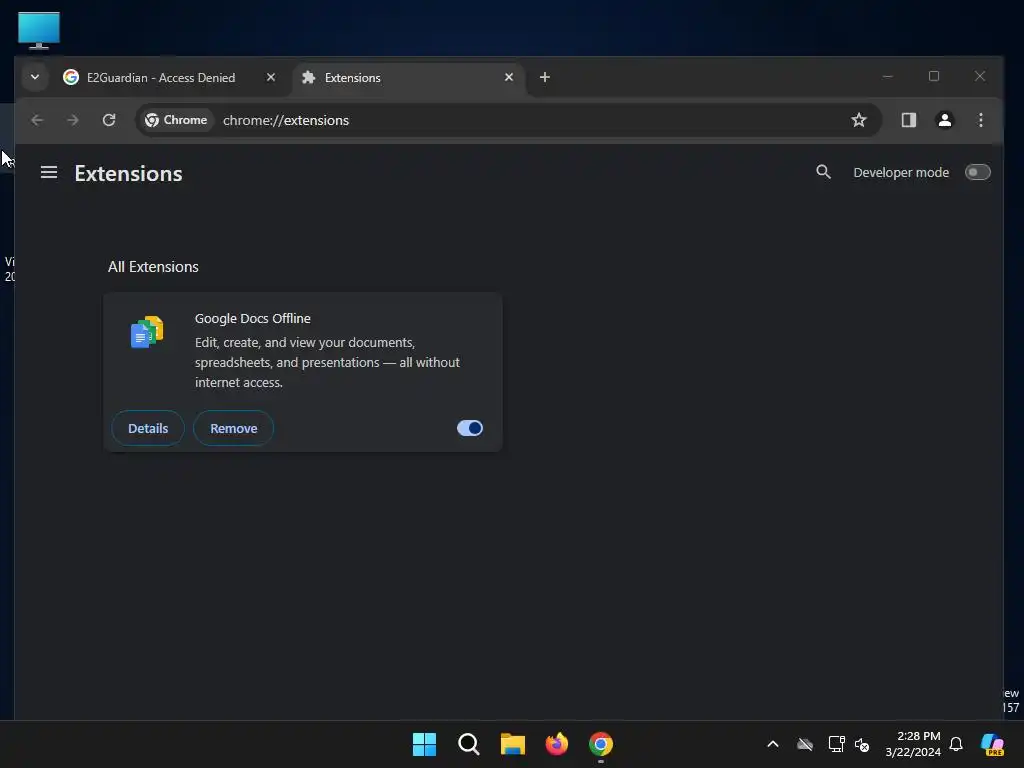This screenshot has height=768, width=1024.
Task: Select the Extensions browser tab
Action: point(408,78)
